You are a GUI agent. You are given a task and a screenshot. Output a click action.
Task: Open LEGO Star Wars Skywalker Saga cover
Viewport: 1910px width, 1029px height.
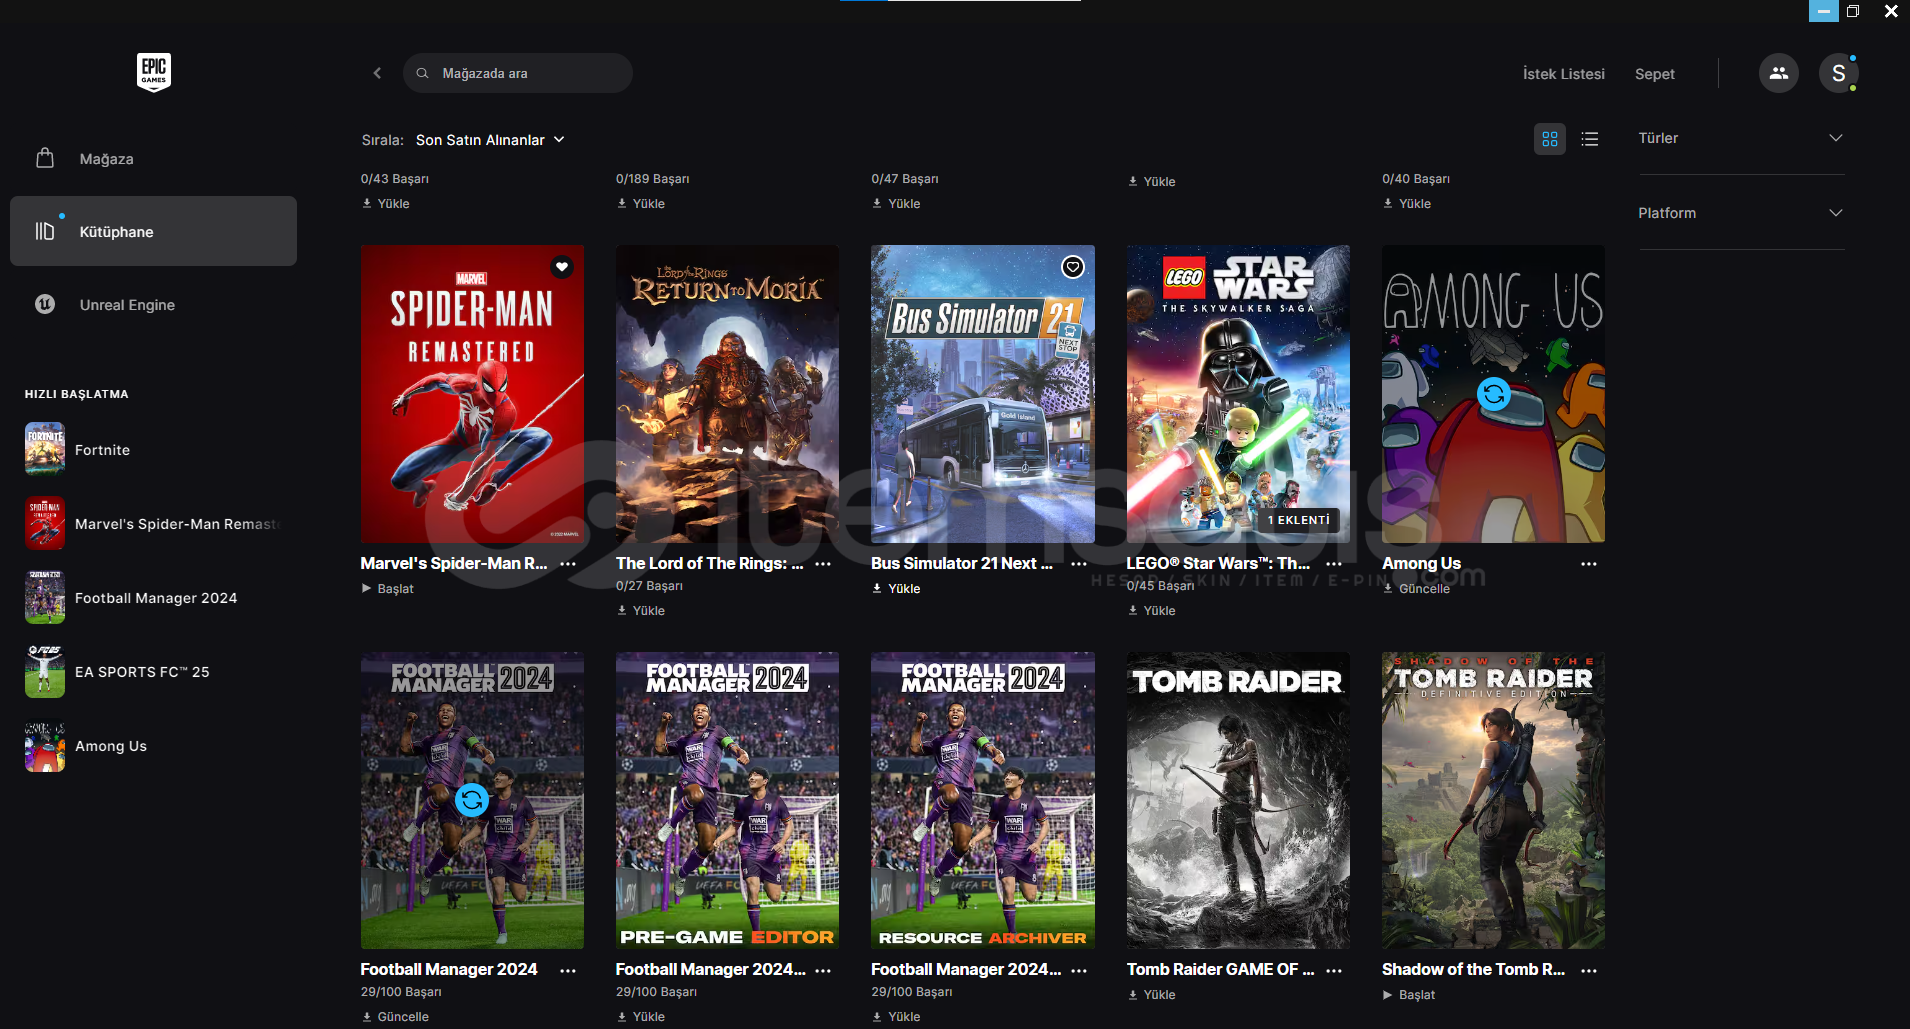point(1238,394)
